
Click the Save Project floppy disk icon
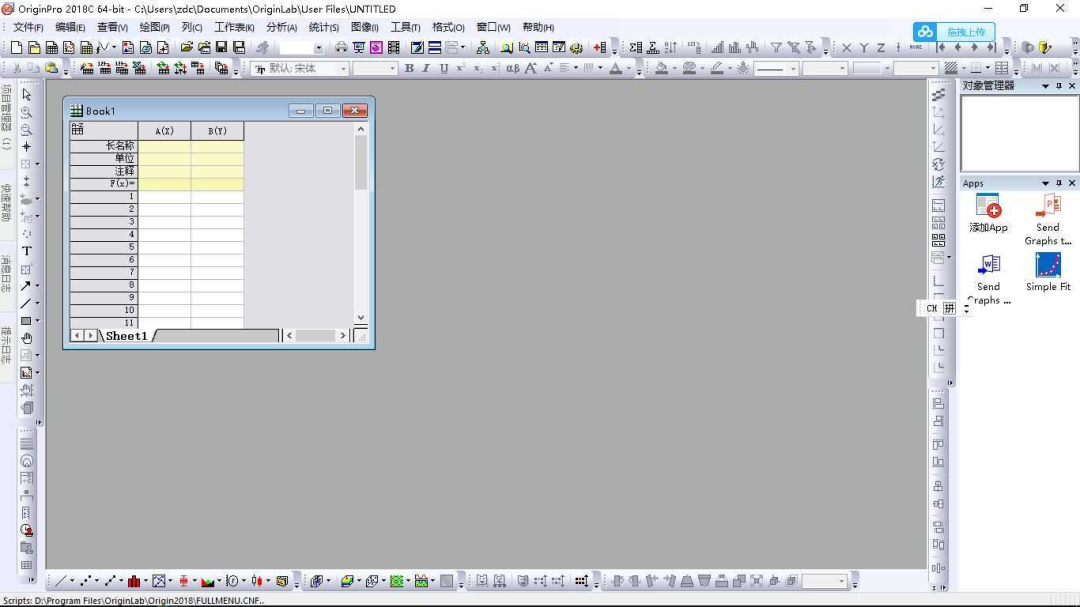tap(221, 48)
